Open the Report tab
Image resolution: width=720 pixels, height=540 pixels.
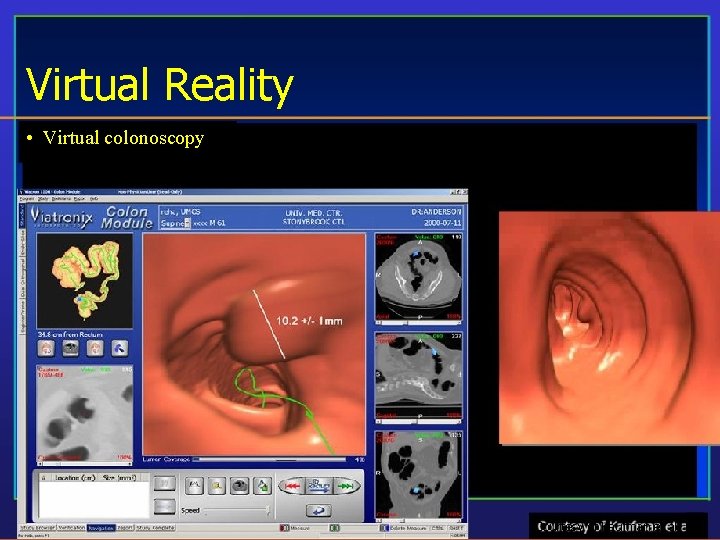coord(125,528)
